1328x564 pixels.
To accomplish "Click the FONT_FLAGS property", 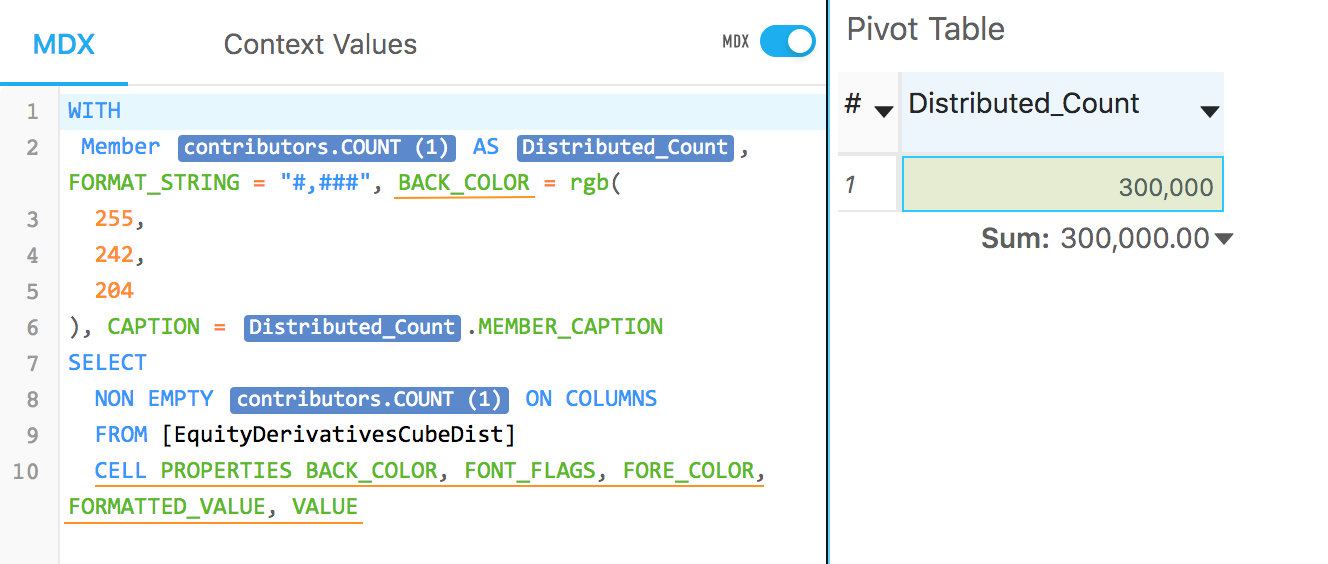I will [x=530, y=471].
